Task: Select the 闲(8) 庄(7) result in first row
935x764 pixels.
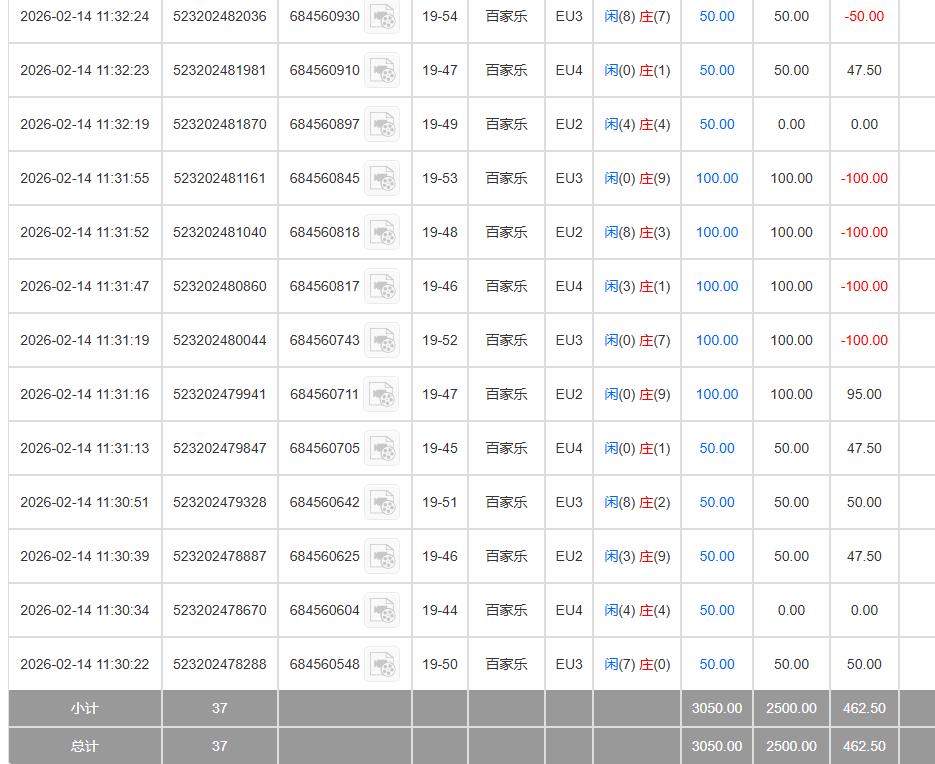Action: 637,17
